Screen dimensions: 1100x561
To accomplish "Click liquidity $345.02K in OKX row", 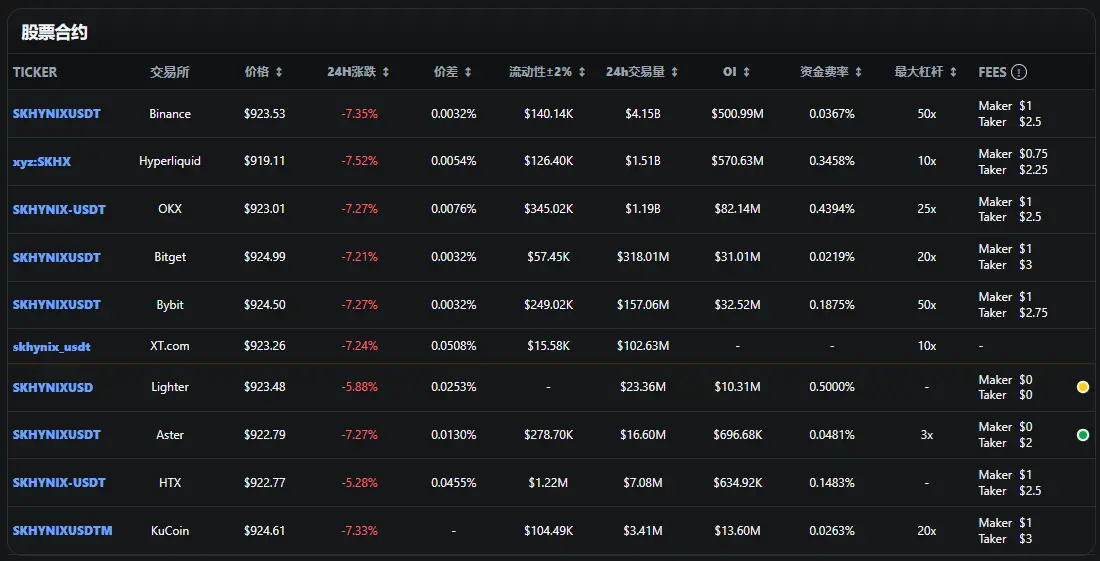I will (x=549, y=209).
